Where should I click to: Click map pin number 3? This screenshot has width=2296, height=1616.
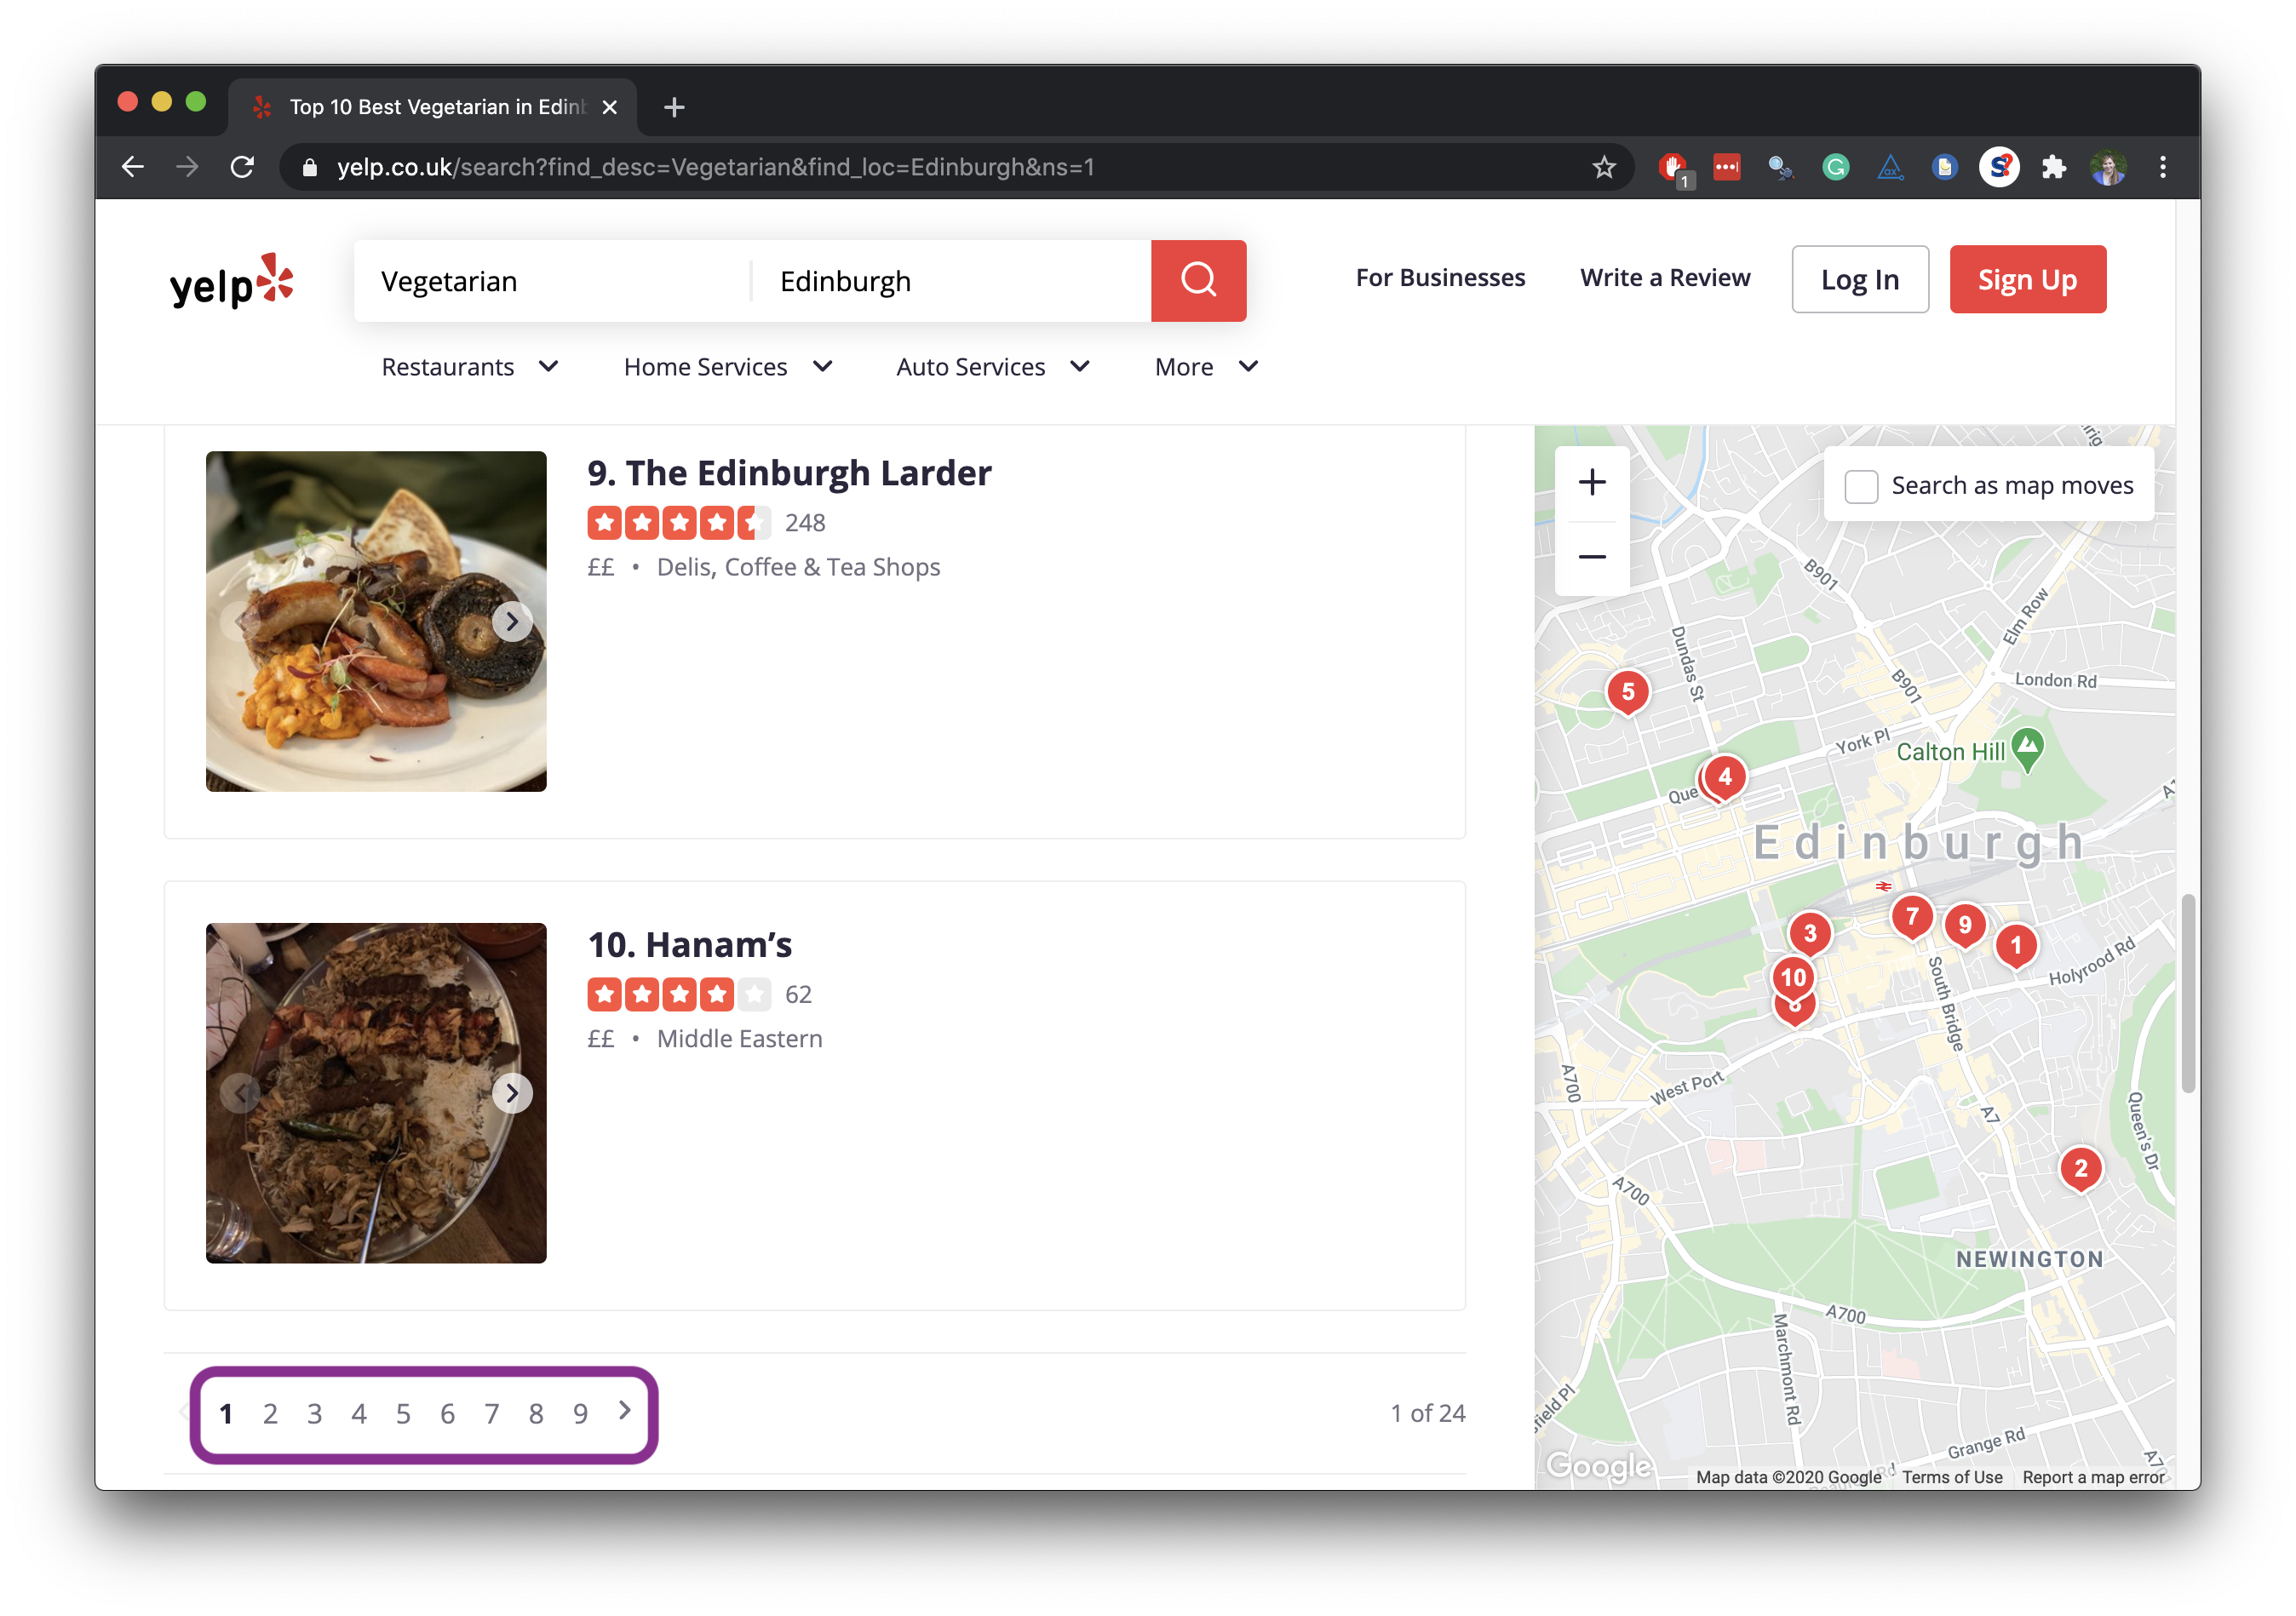tap(1810, 934)
